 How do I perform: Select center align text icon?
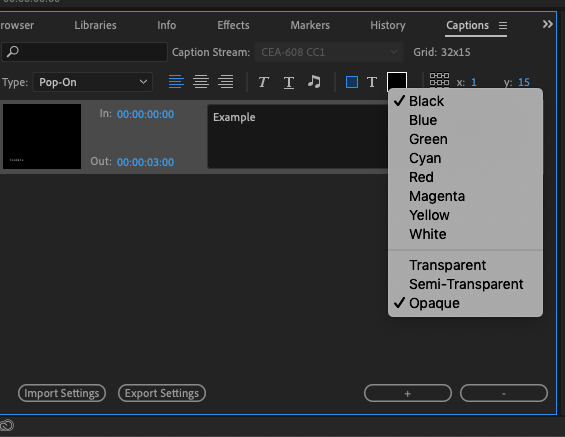coord(201,82)
